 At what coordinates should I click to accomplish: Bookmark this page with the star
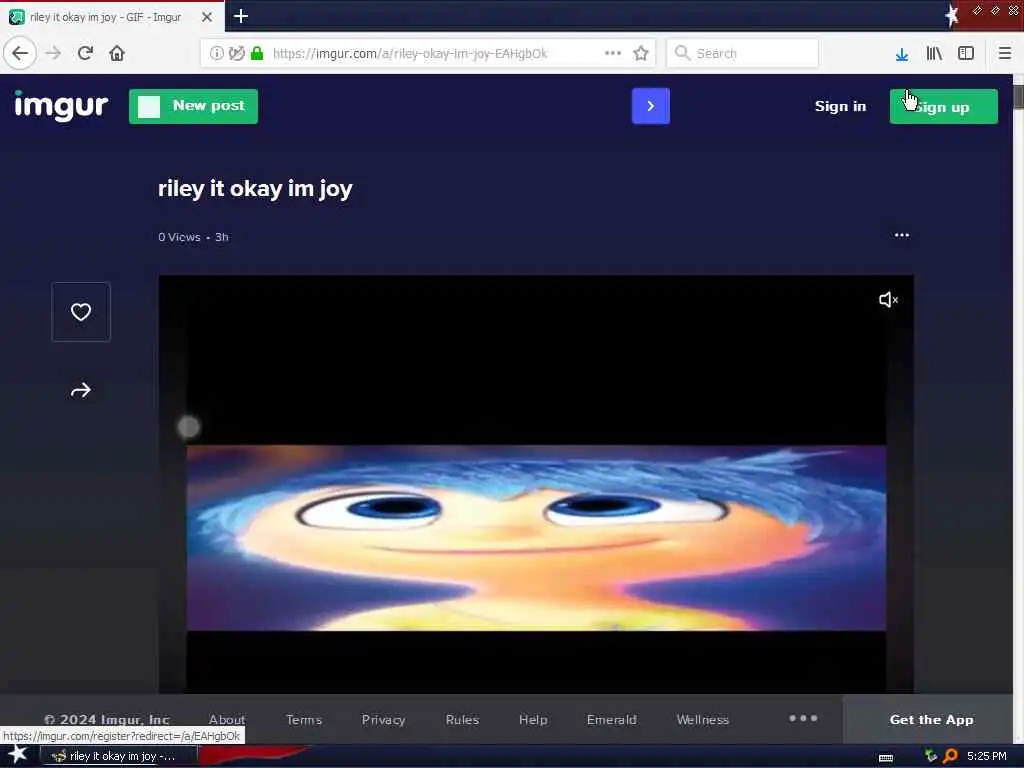click(641, 53)
